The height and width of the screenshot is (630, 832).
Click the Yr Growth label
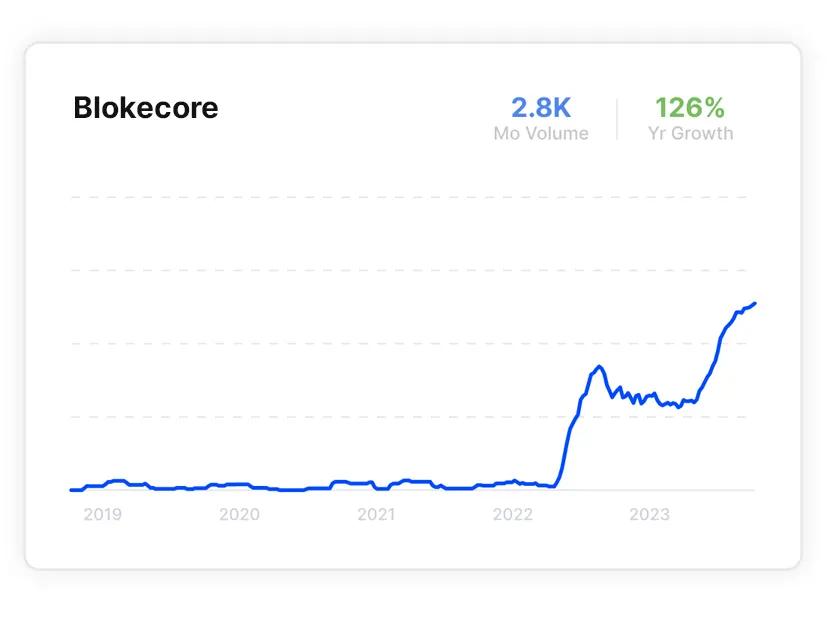click(690, 134)
